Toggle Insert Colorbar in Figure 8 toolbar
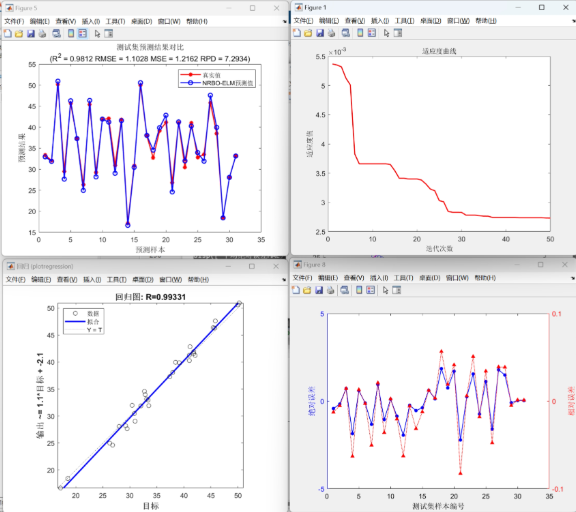 359,290
